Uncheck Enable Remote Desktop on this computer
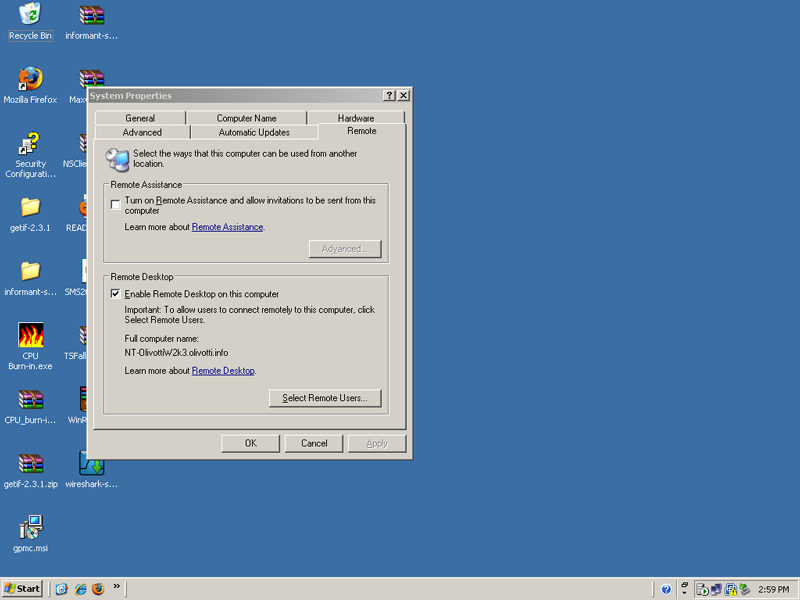800x600 pixels. (x=116, y=294)
